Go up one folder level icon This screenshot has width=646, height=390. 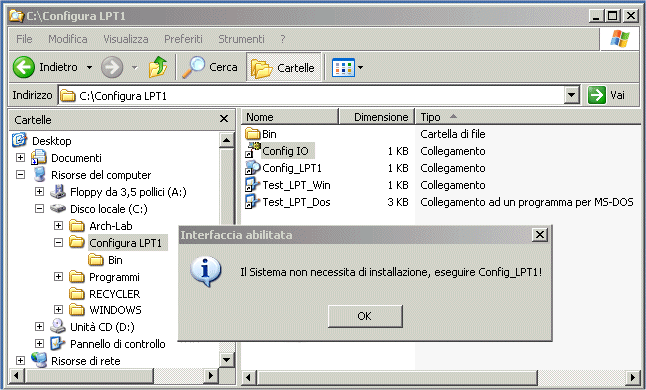click(x=158, y=67)
